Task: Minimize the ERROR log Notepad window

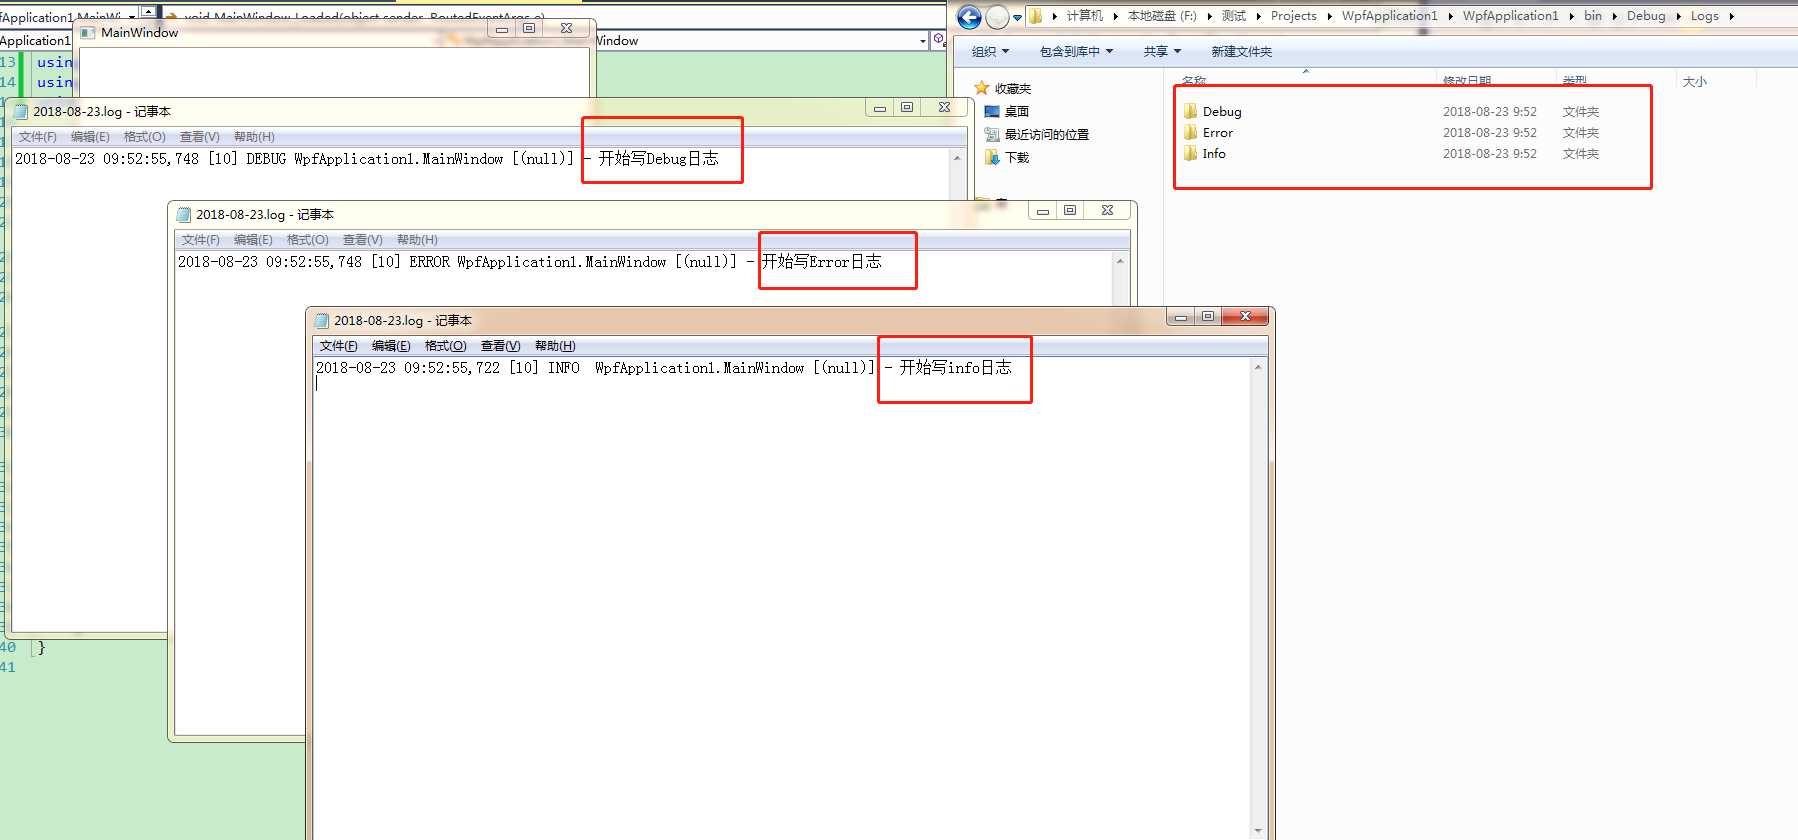Action: 1042,210
